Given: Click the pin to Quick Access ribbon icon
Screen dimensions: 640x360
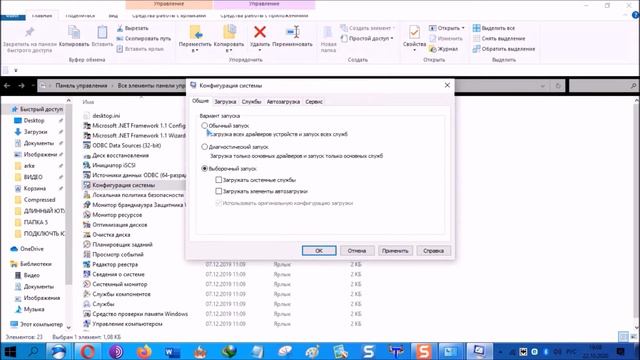Looking at the screenshot, I should pos(29,32).
